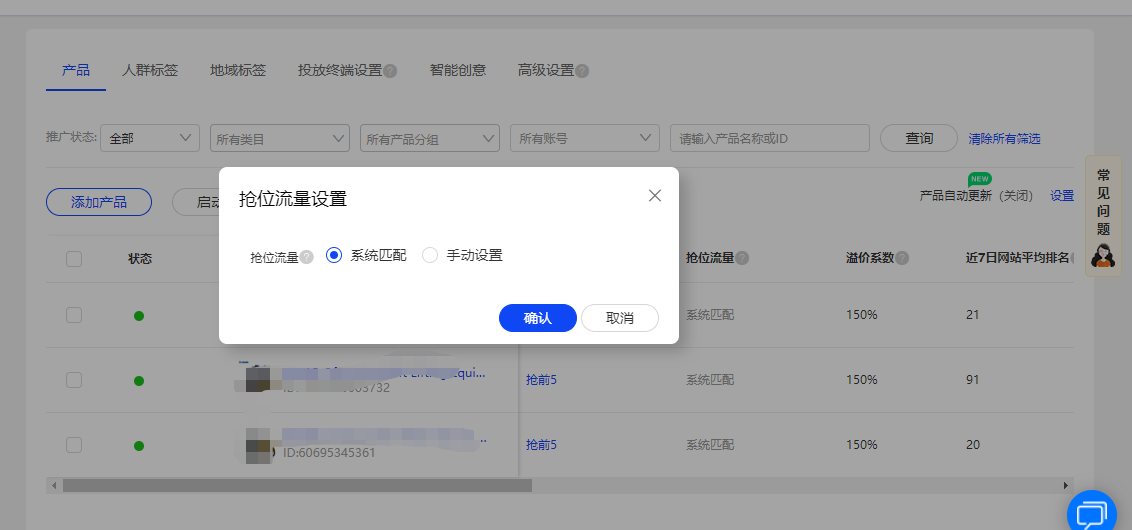Click help icon beside 高级设置 tab
The width and height of the screenshot is (1132, 530).
[582, 71]
